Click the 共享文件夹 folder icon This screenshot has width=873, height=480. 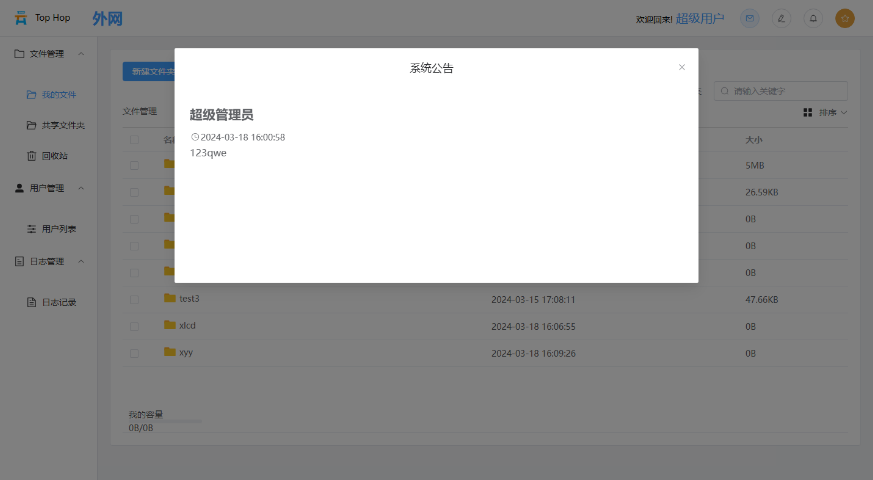[x=32, y=125]
